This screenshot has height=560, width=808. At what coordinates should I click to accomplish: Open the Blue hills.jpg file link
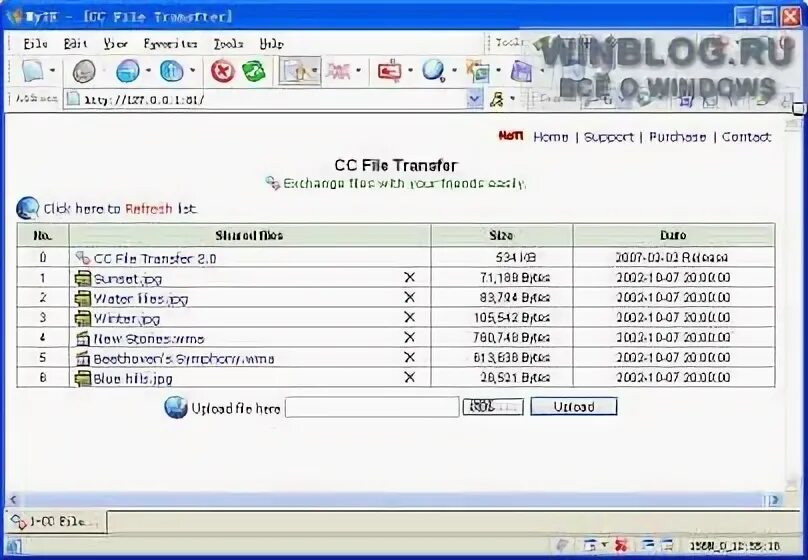click(x=133, y=379)
